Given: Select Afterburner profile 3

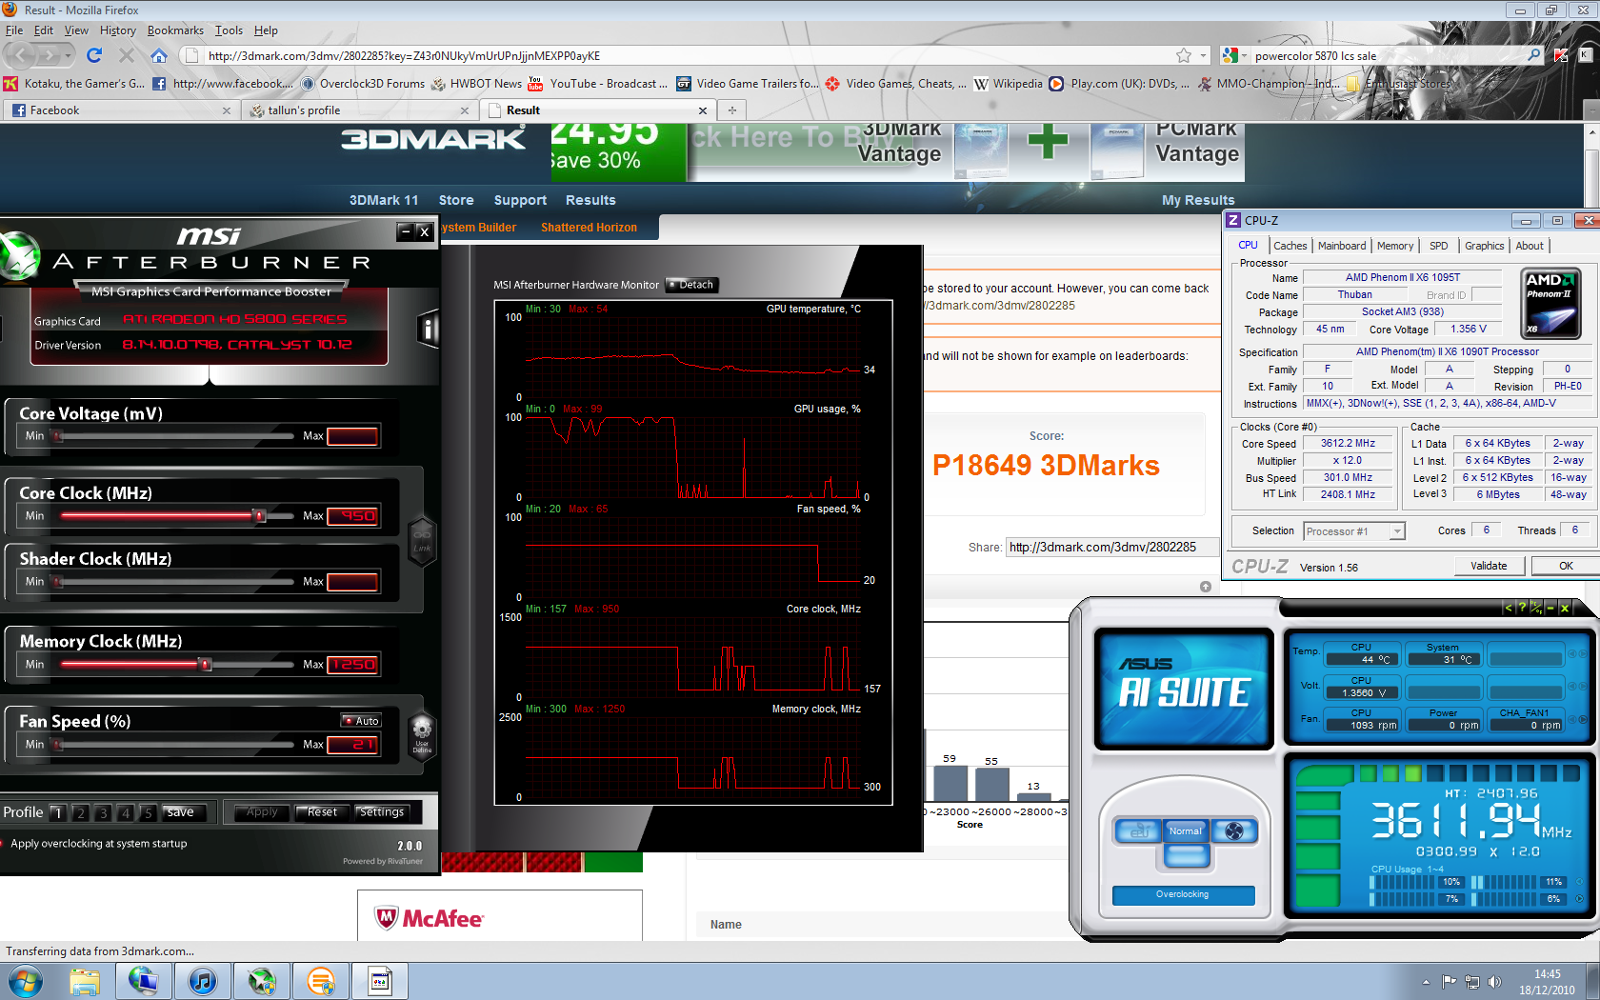Looking at the screenshot, I should (x=103, y=813).
